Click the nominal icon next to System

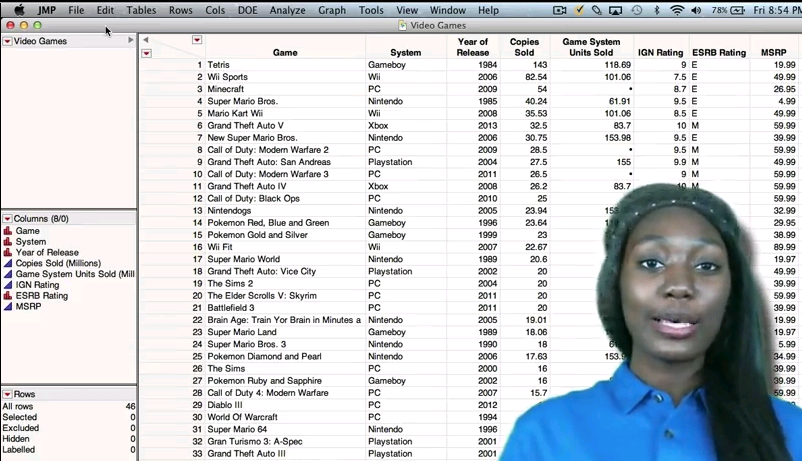coord(8,242)
